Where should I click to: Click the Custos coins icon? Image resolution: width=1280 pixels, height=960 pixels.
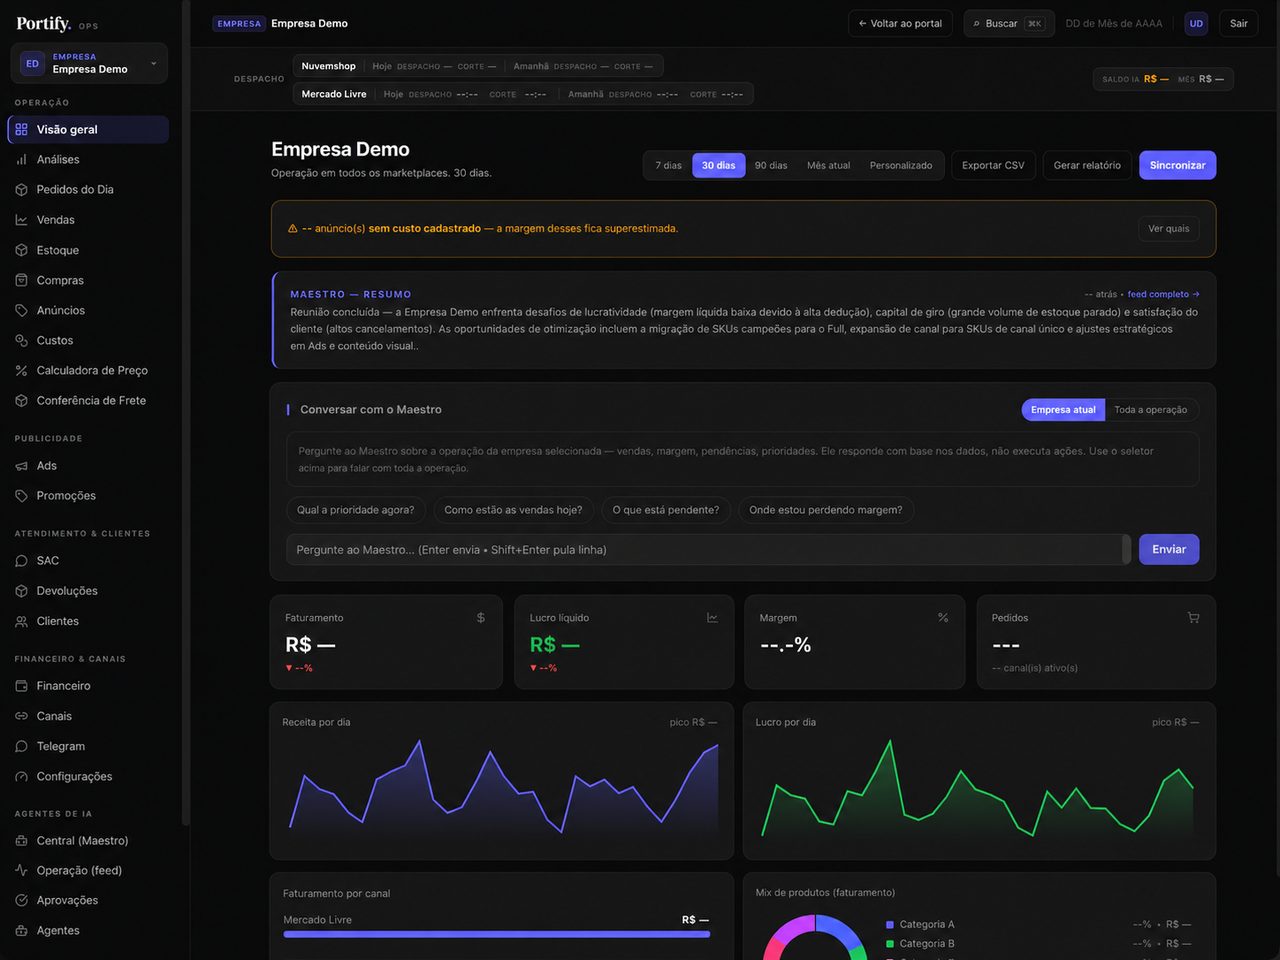21,340
